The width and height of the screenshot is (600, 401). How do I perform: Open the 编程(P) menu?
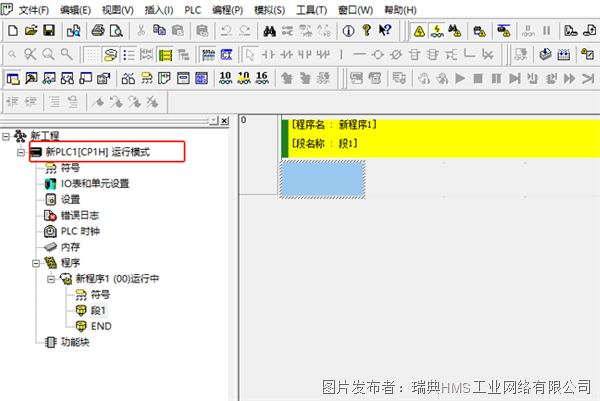point(227,10)
